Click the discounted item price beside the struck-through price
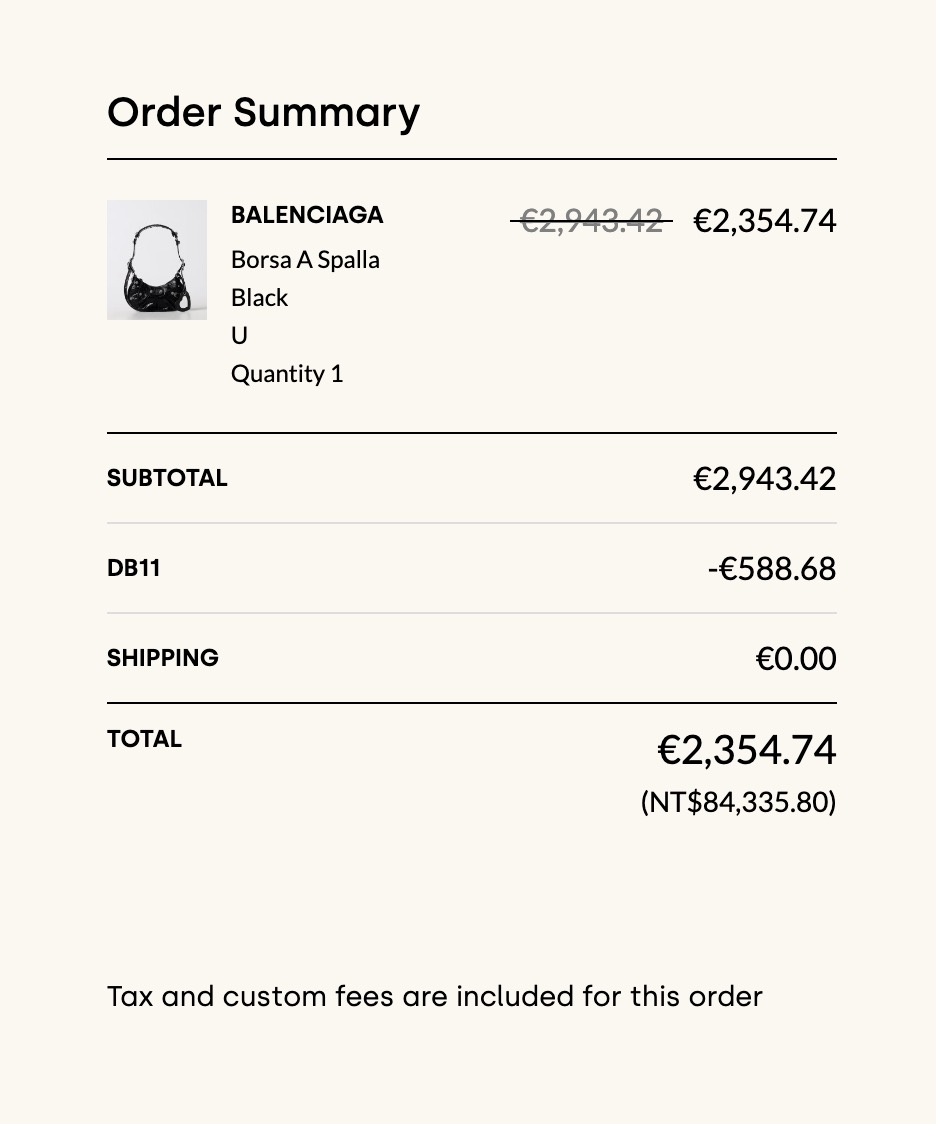 coord(765,220)
